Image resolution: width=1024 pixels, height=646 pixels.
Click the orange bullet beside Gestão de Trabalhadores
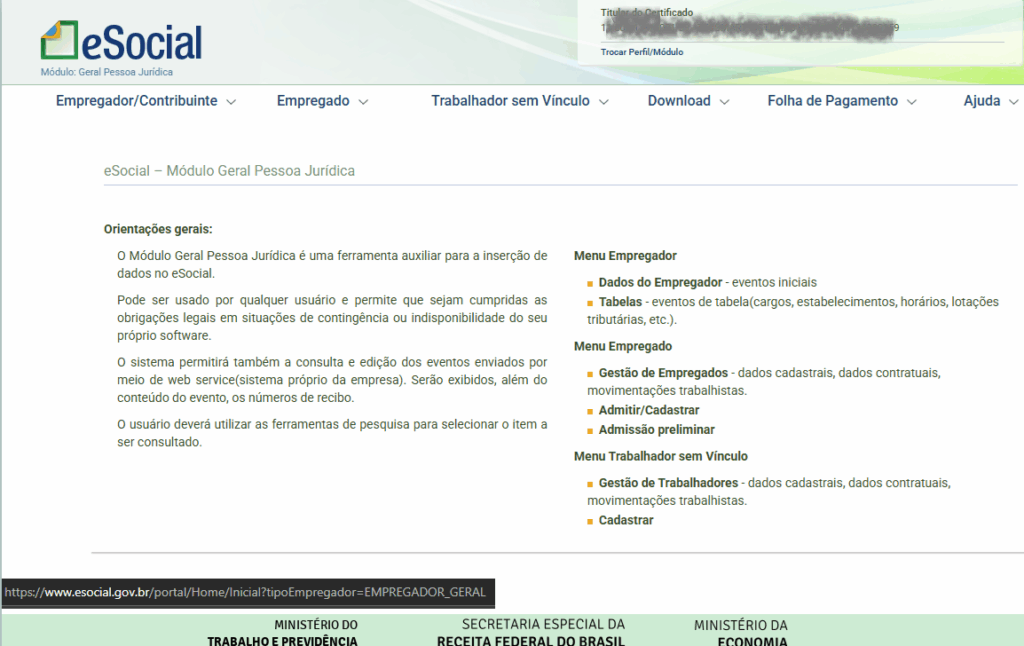tap(590, 485)
